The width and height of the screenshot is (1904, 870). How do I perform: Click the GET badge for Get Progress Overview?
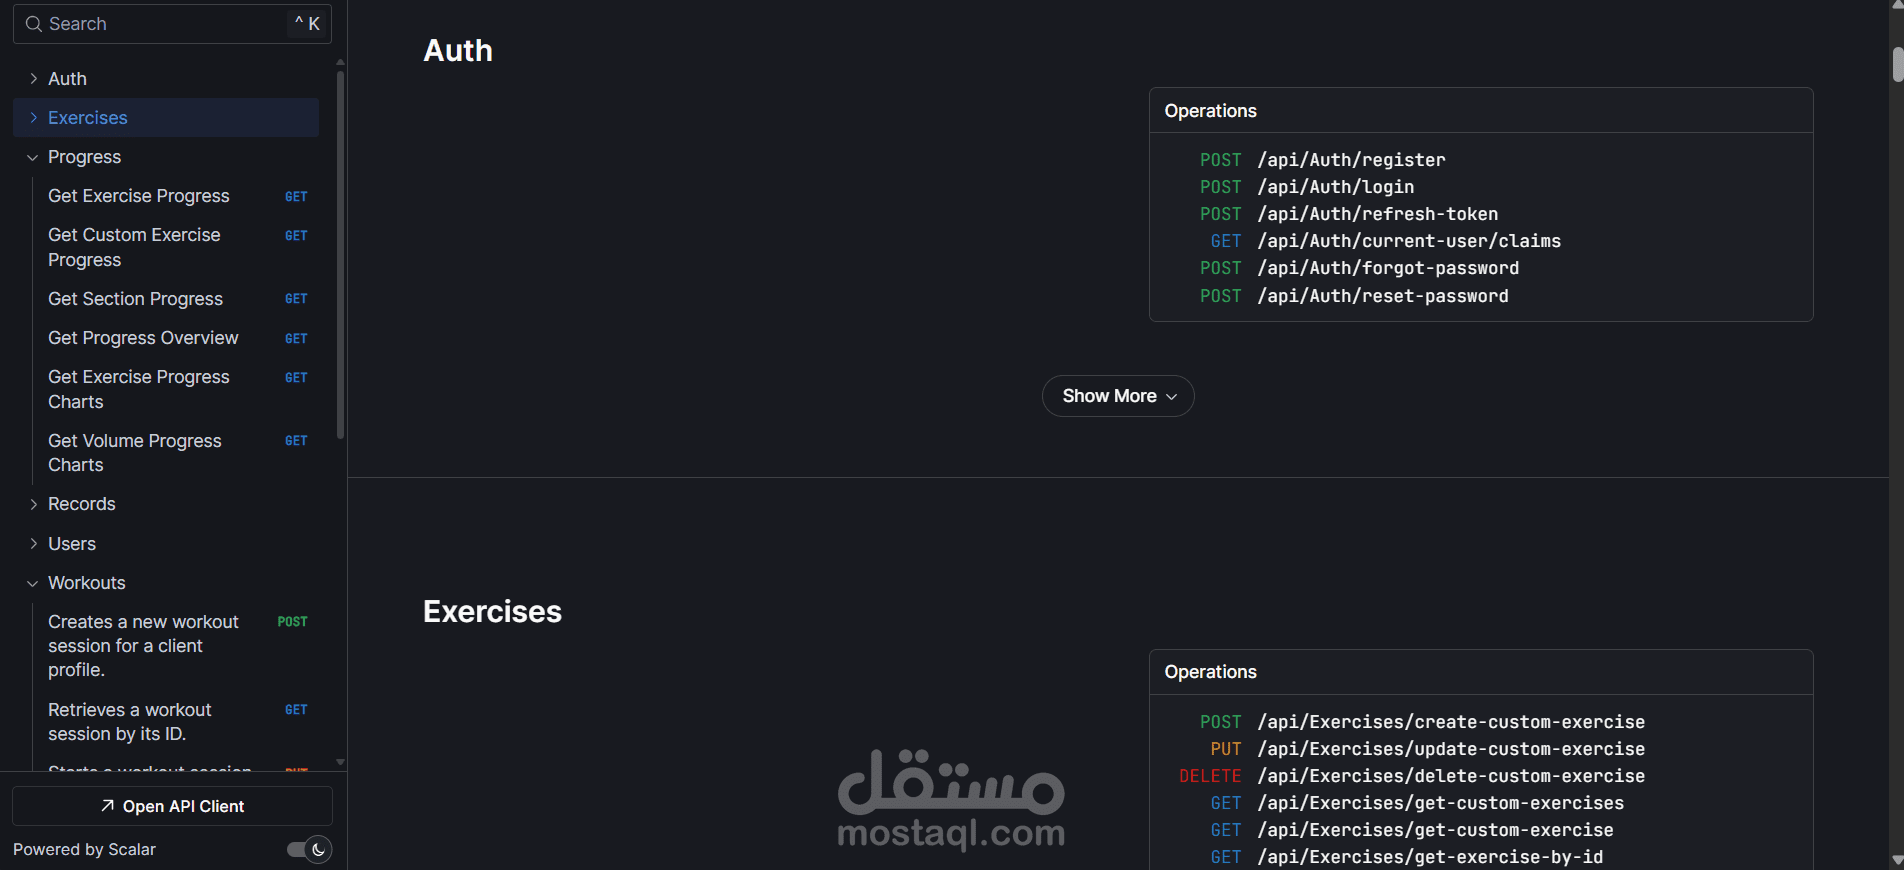point(296,339)
